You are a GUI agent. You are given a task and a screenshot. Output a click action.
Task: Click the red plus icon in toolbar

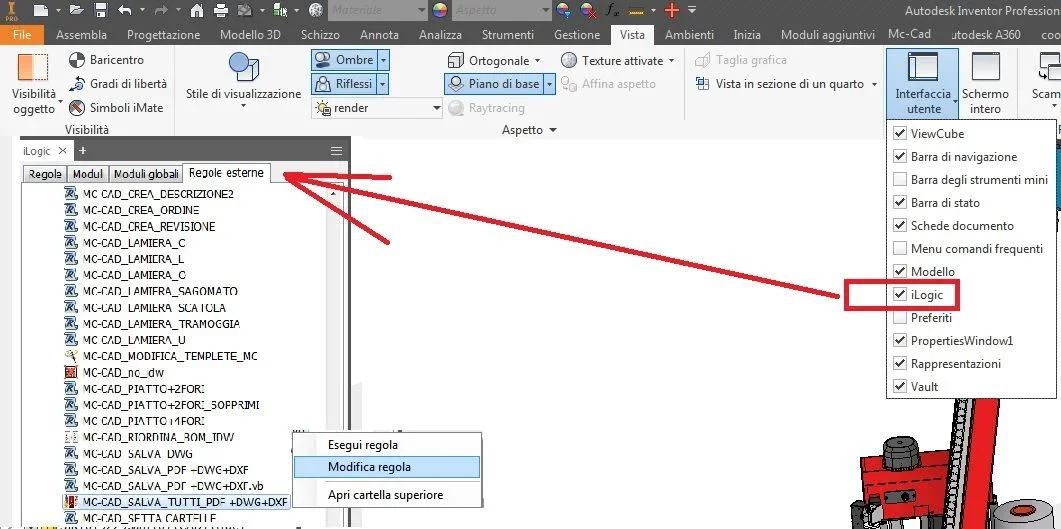coord(671,10)
